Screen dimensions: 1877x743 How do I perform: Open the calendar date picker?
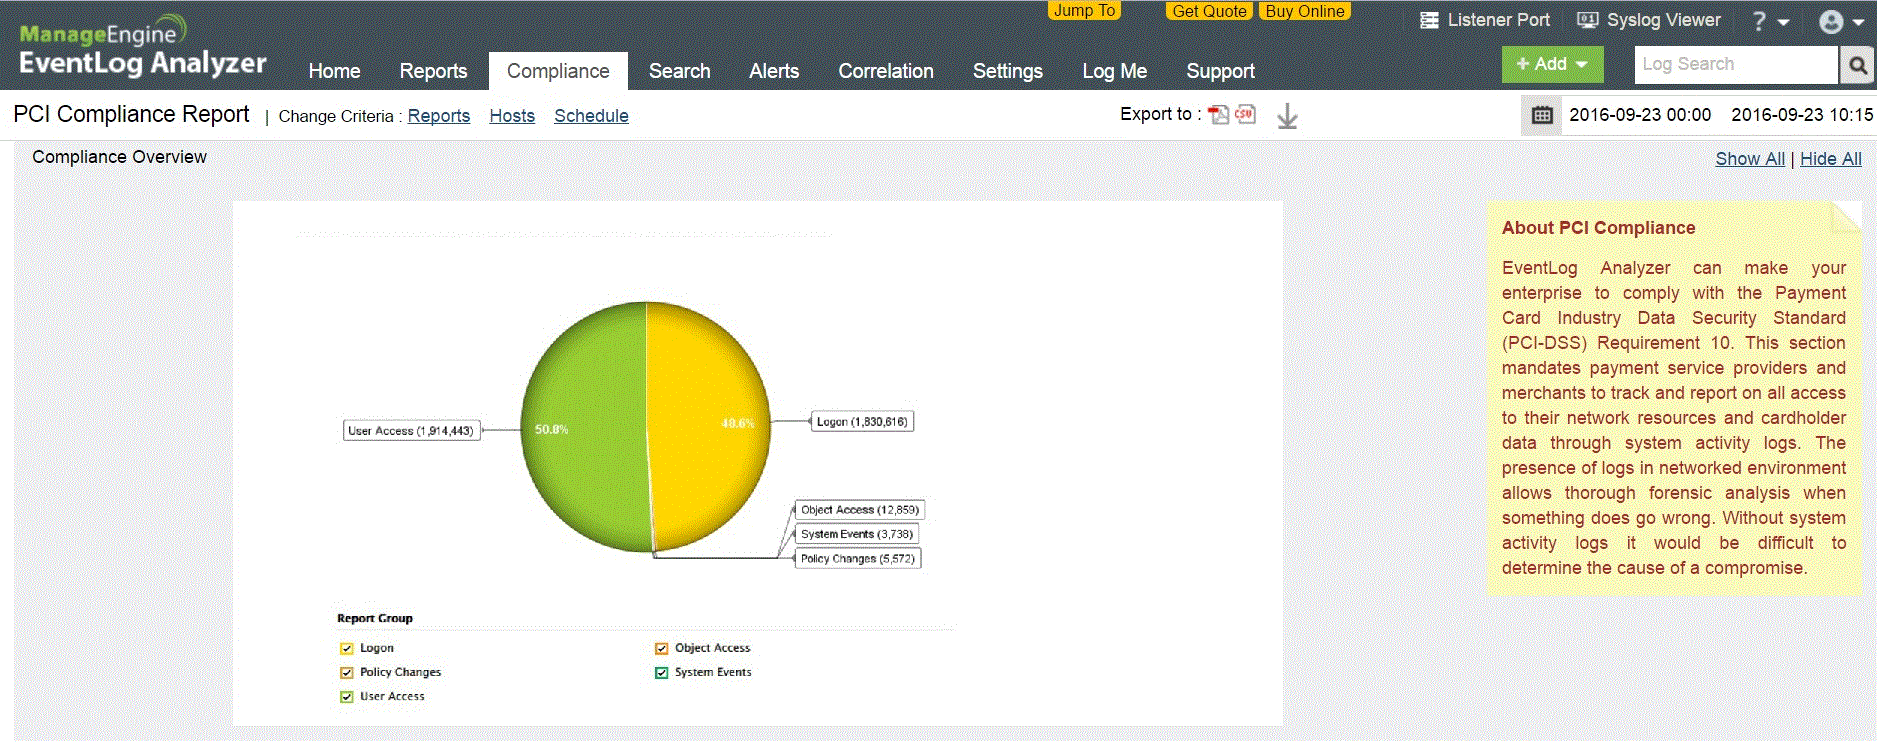point(1542,115)
